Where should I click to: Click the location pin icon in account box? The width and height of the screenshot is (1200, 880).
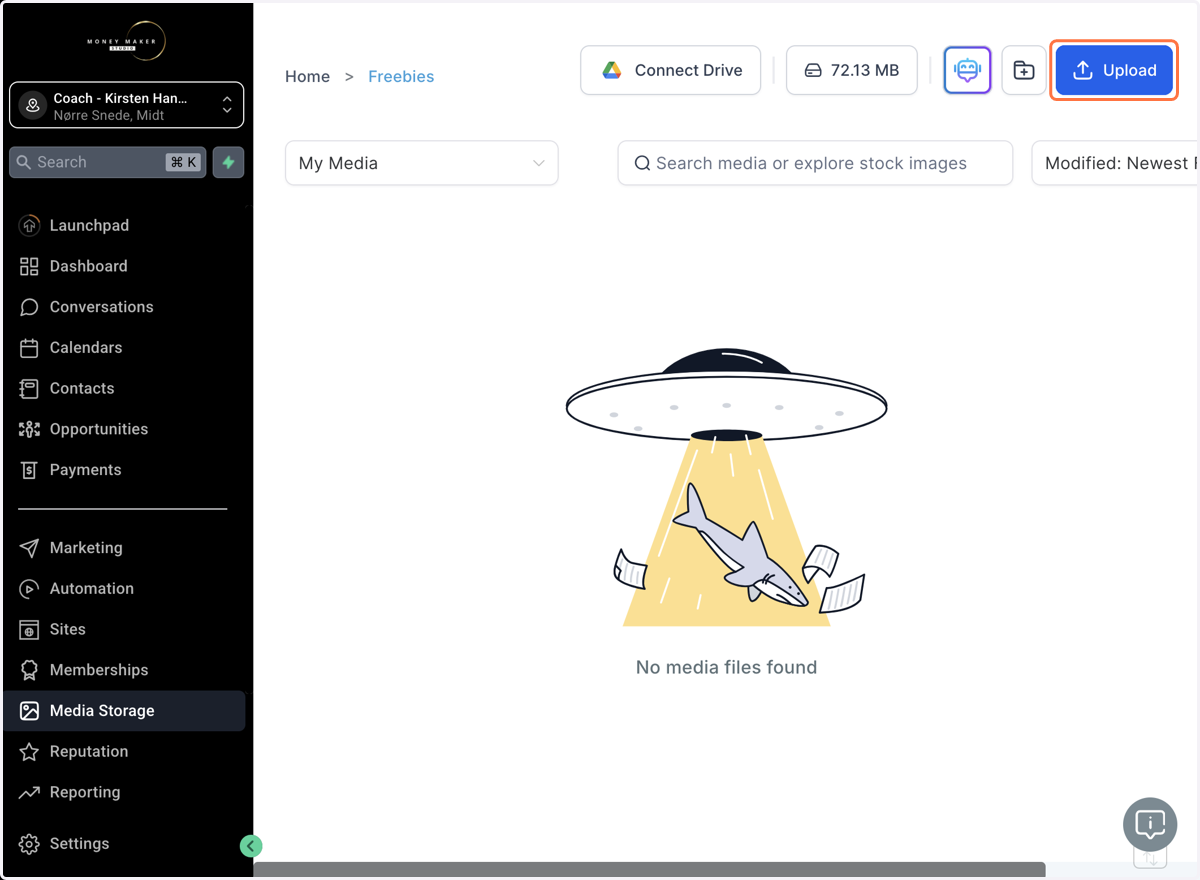point(33,105)
